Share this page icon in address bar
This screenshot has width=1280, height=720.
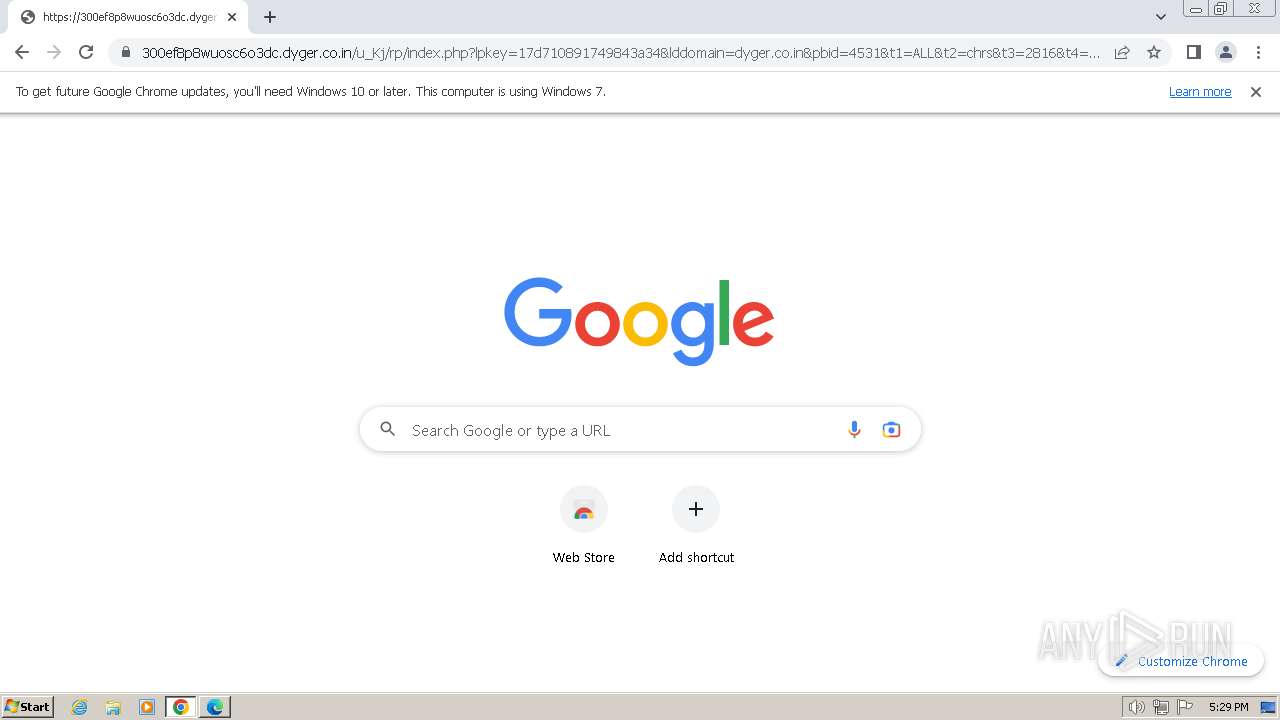(1122, 52)
